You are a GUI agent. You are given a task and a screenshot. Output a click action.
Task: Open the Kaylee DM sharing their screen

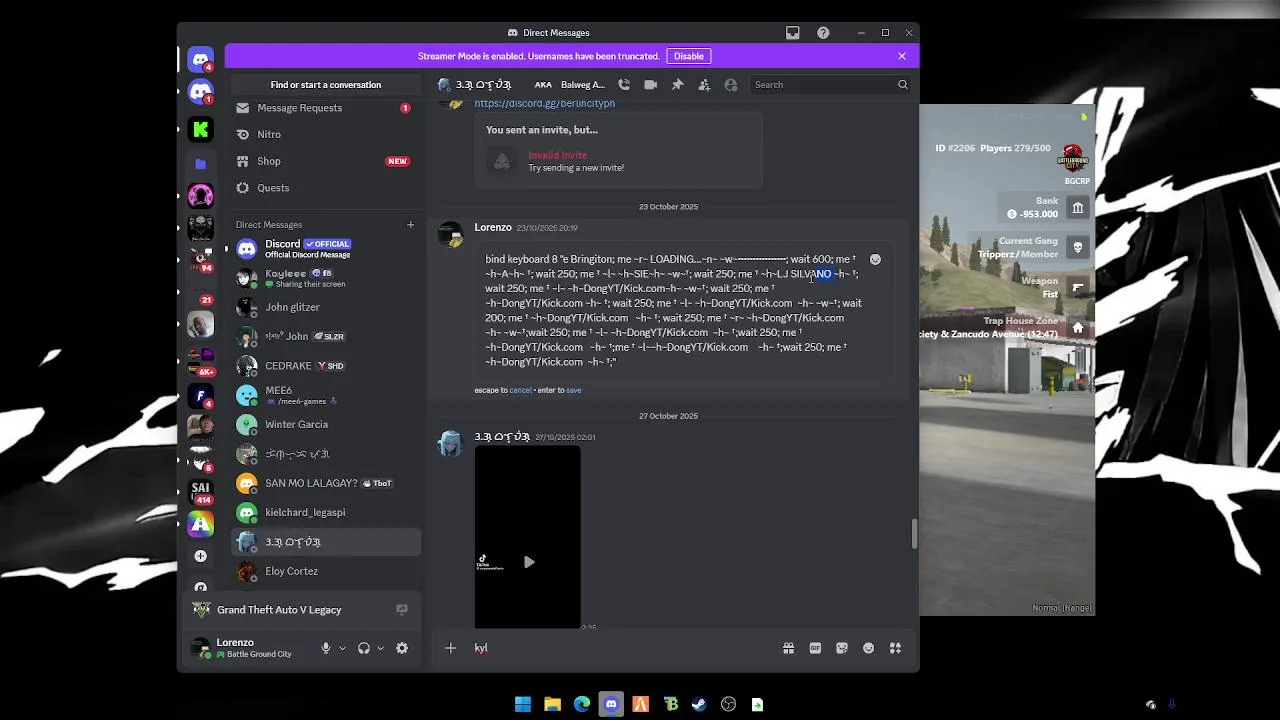click(x=326, y=278)
